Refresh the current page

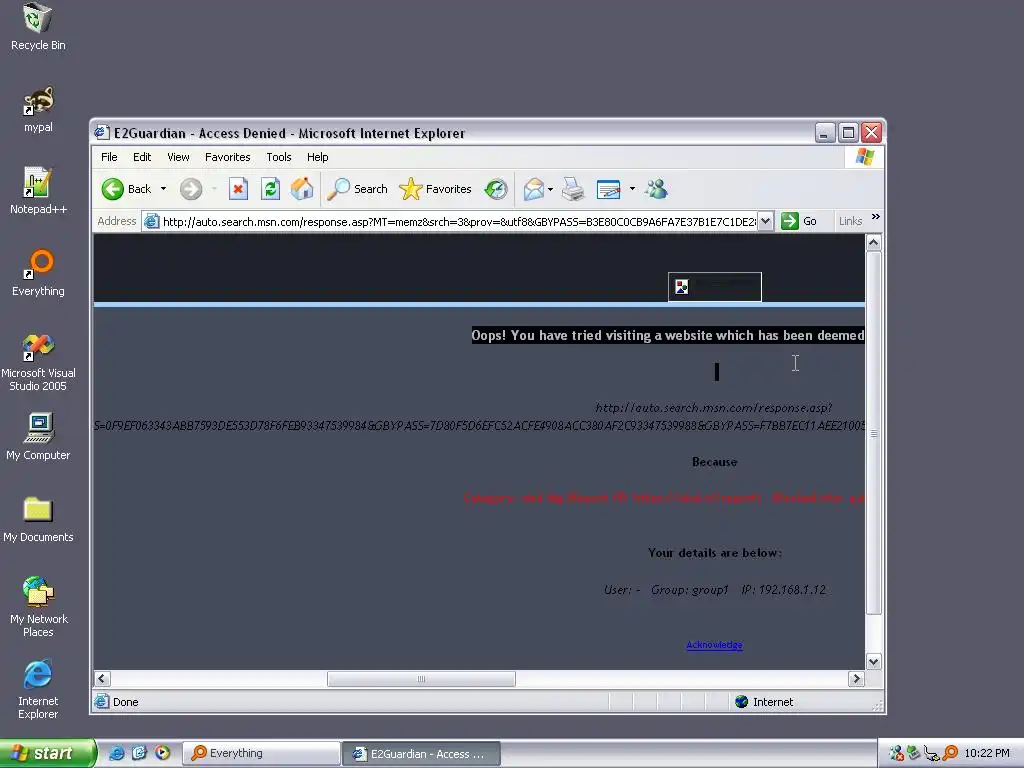[x=270, y=189]
